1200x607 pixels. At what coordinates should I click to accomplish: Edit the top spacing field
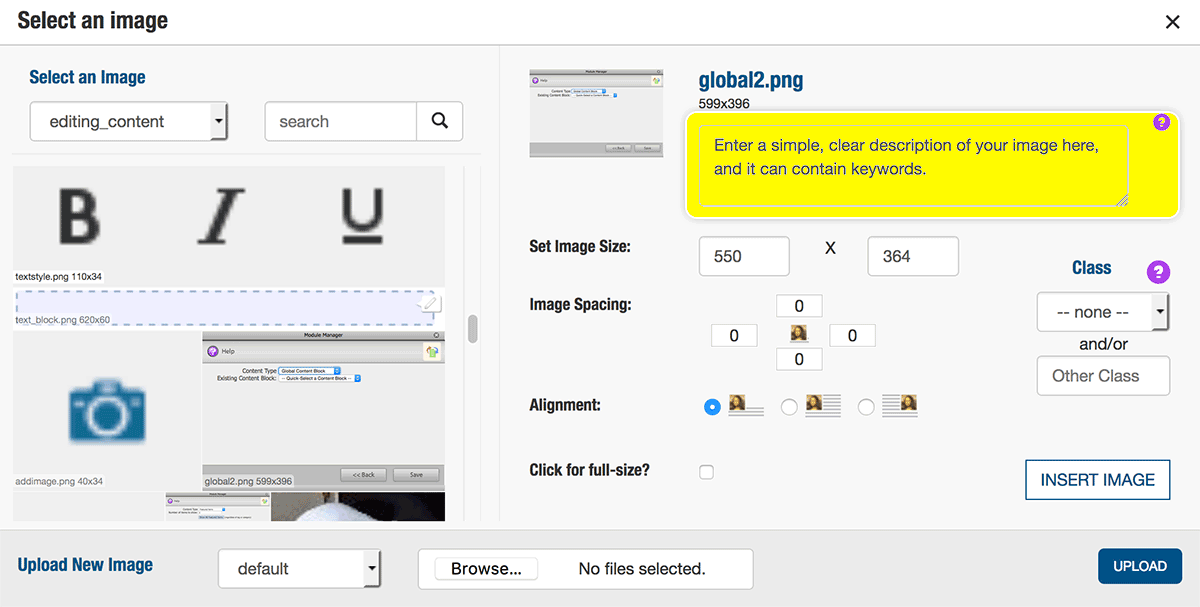[x=799, y=305]
